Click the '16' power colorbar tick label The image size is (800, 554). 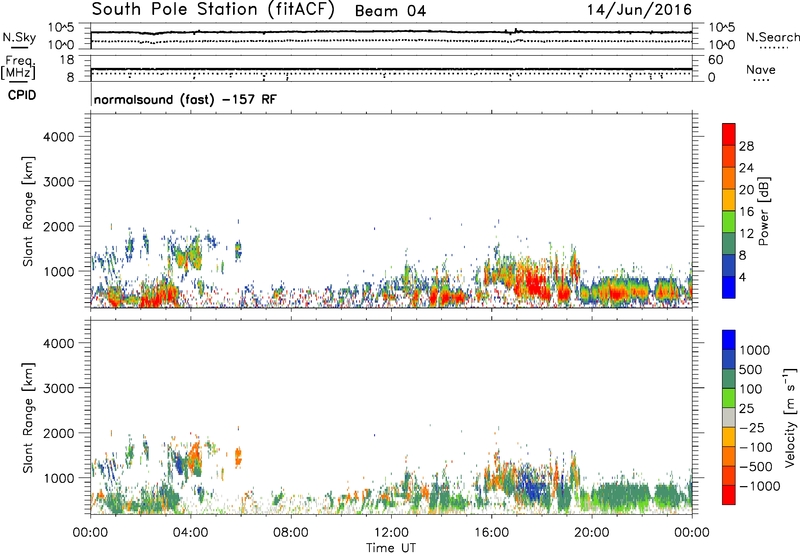[x=746, y=212]
